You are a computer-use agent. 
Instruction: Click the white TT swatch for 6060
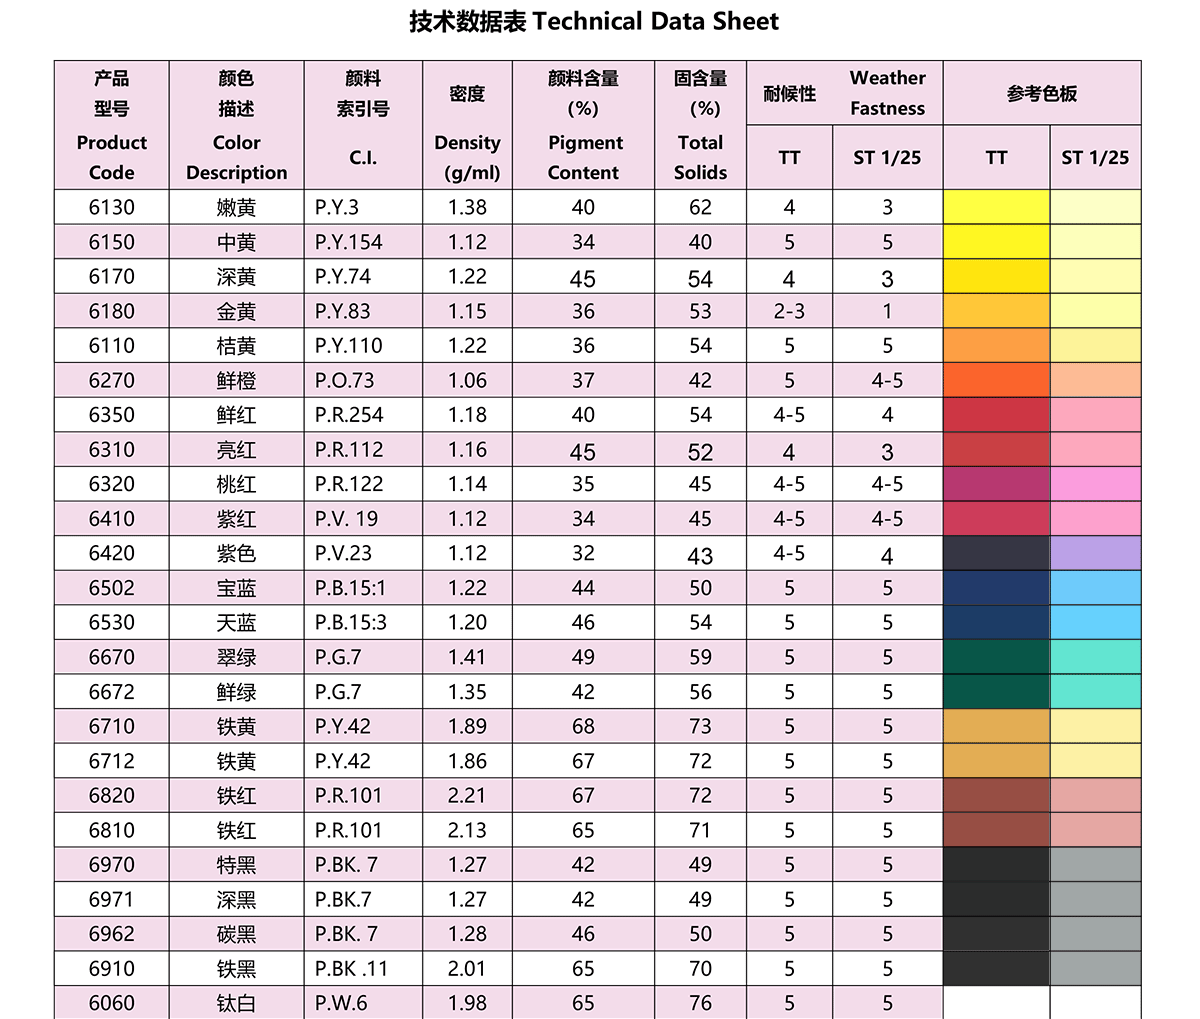tap(996, 1002)
